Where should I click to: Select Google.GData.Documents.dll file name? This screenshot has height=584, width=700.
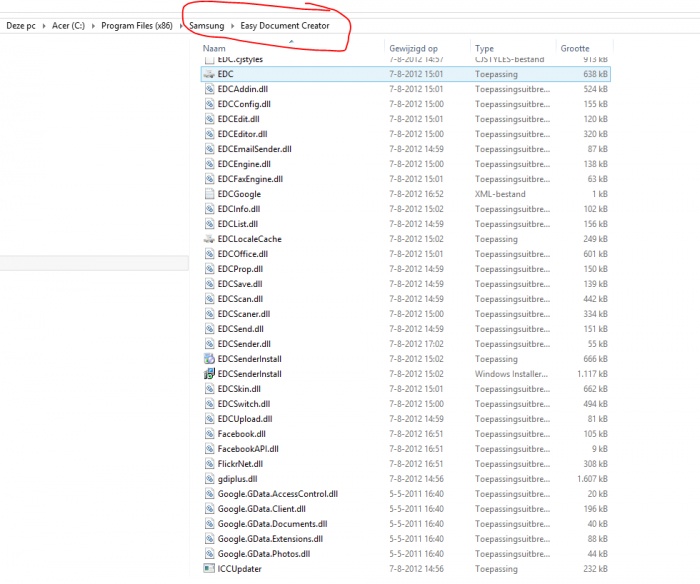pyautogui.click(x=272, y=524)
